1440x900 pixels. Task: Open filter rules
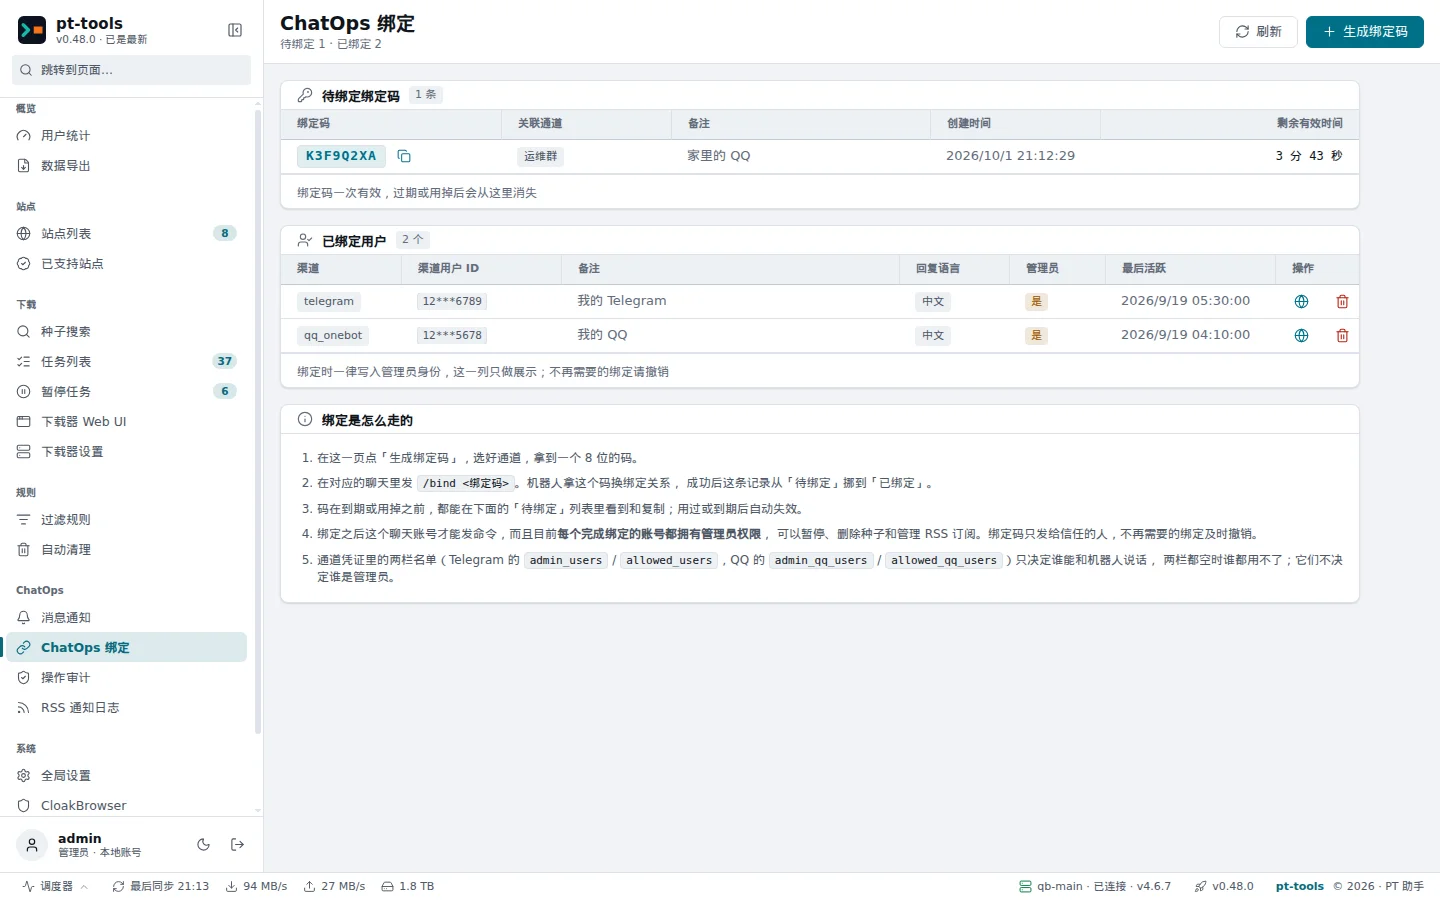click(127, 520)
